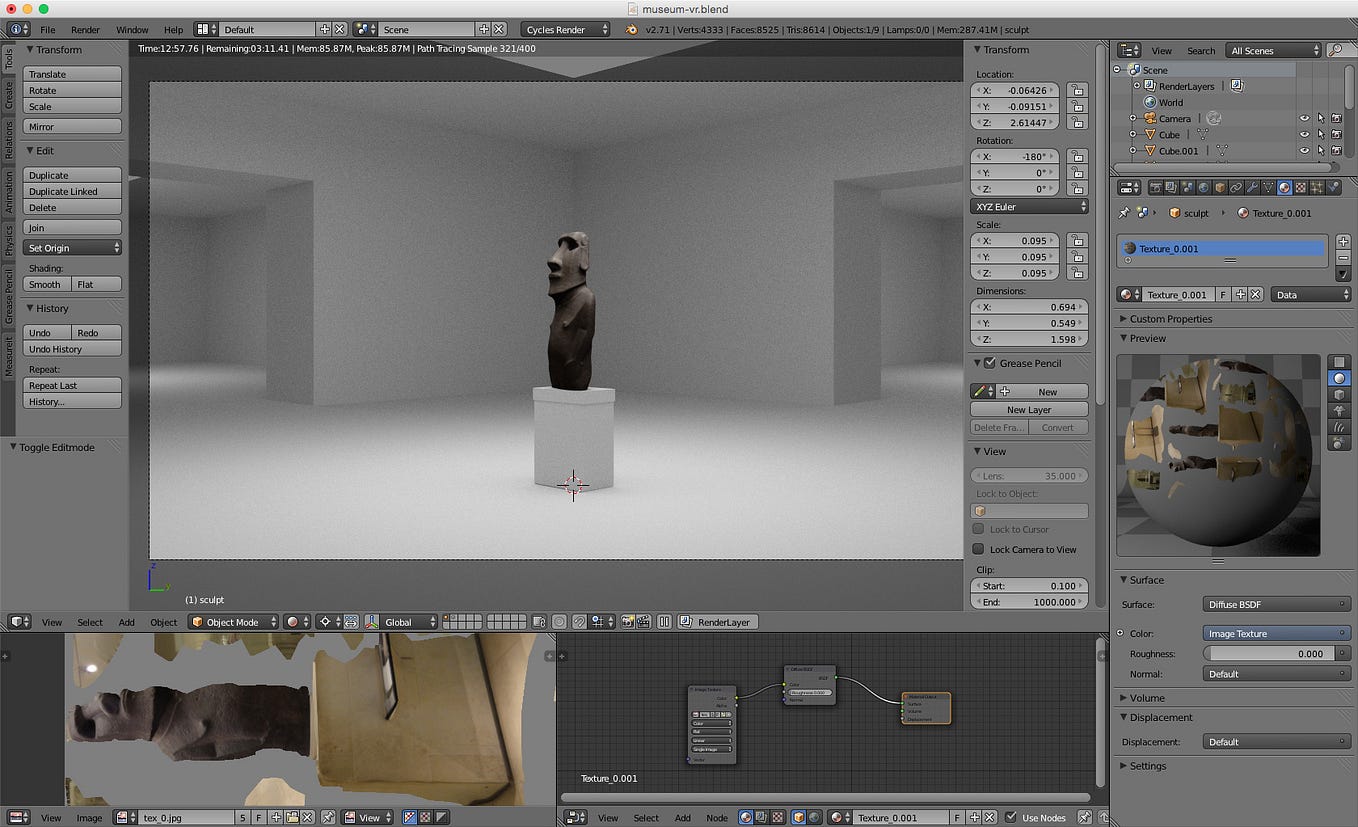This screenshot has height=827, width=1358.
Task: Click the outliner search magnifier icon
Action: coord(1335,50)
